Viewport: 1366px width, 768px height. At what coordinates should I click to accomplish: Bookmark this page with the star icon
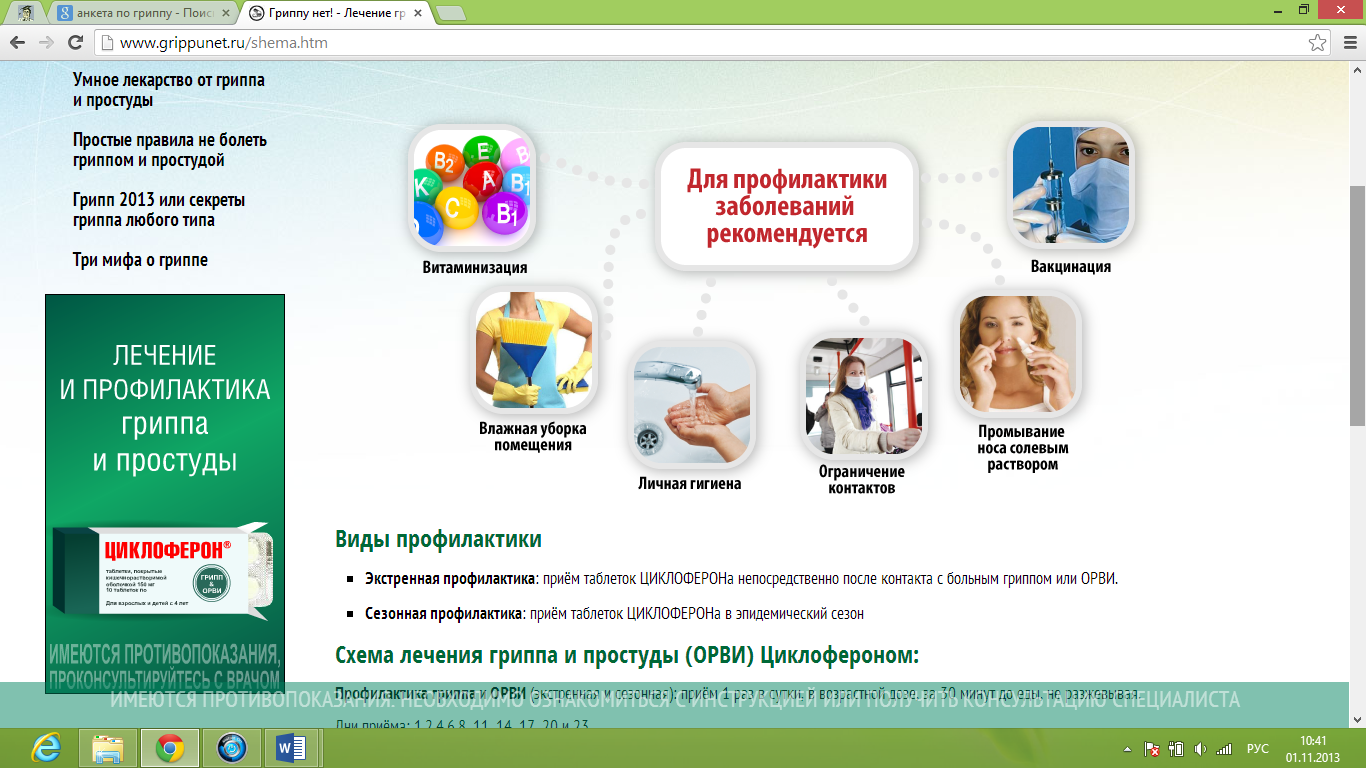[1318, 43]
